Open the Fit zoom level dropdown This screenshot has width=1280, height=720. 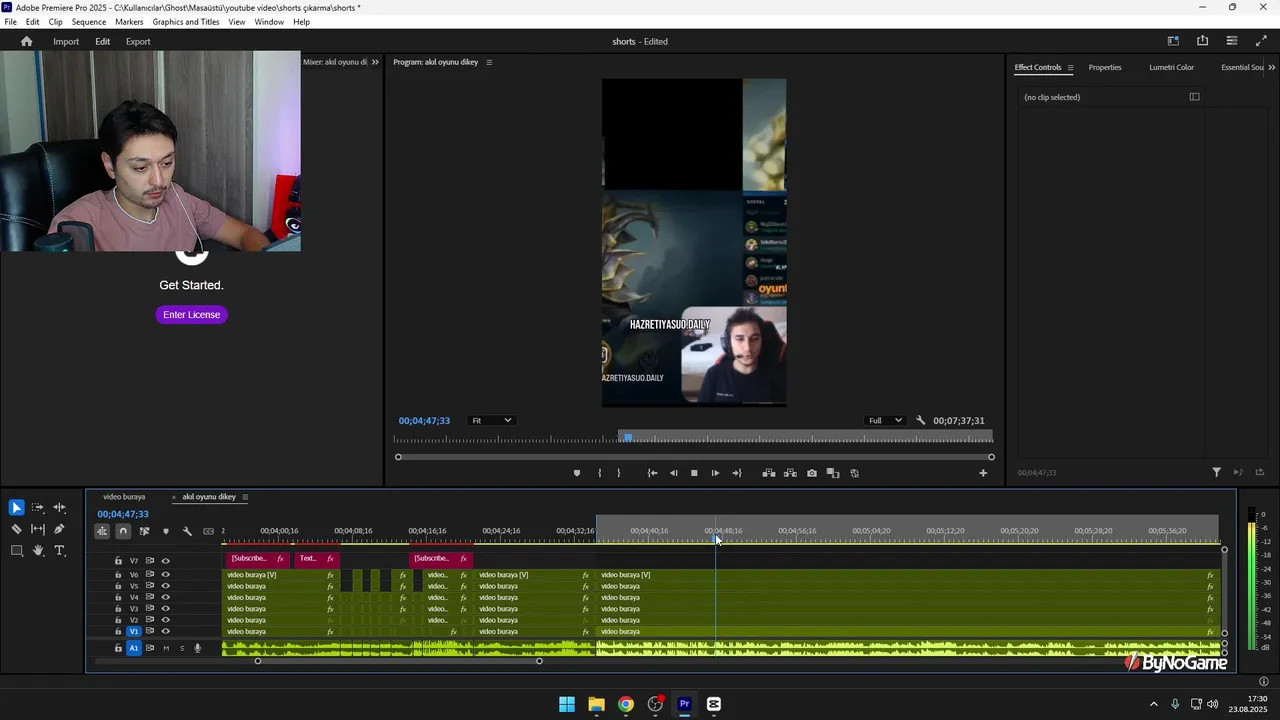click(x=492, y=421)
